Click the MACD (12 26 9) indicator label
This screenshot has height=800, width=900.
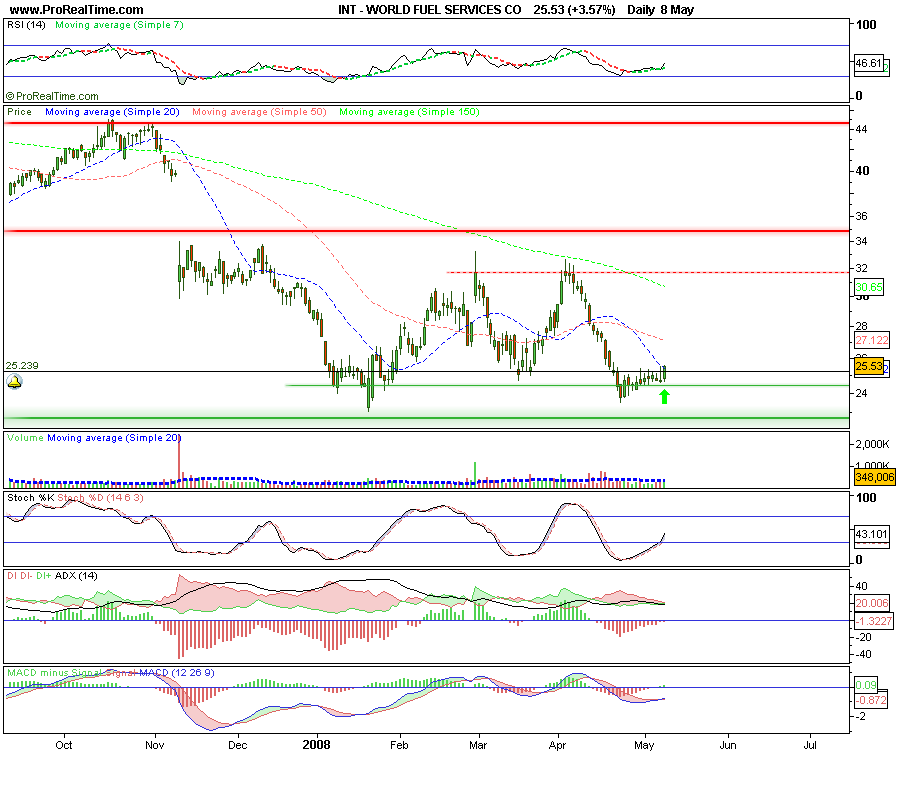click(177, 673)
